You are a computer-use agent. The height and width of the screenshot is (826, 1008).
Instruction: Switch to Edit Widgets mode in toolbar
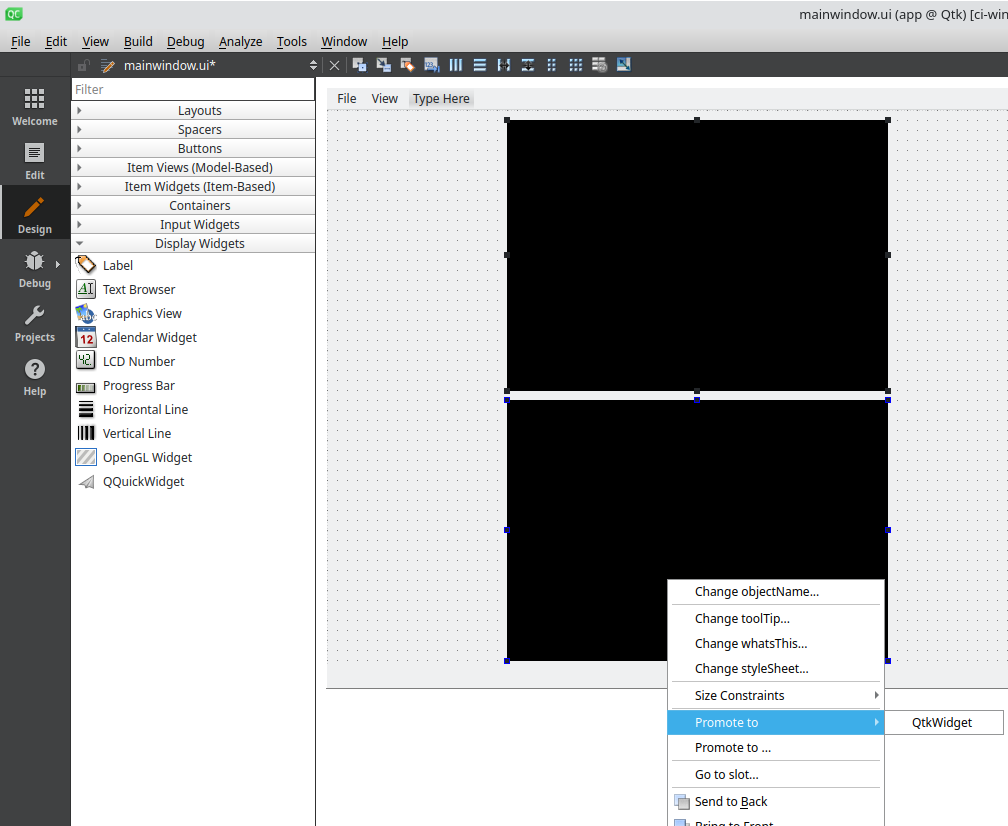point(359,65)
